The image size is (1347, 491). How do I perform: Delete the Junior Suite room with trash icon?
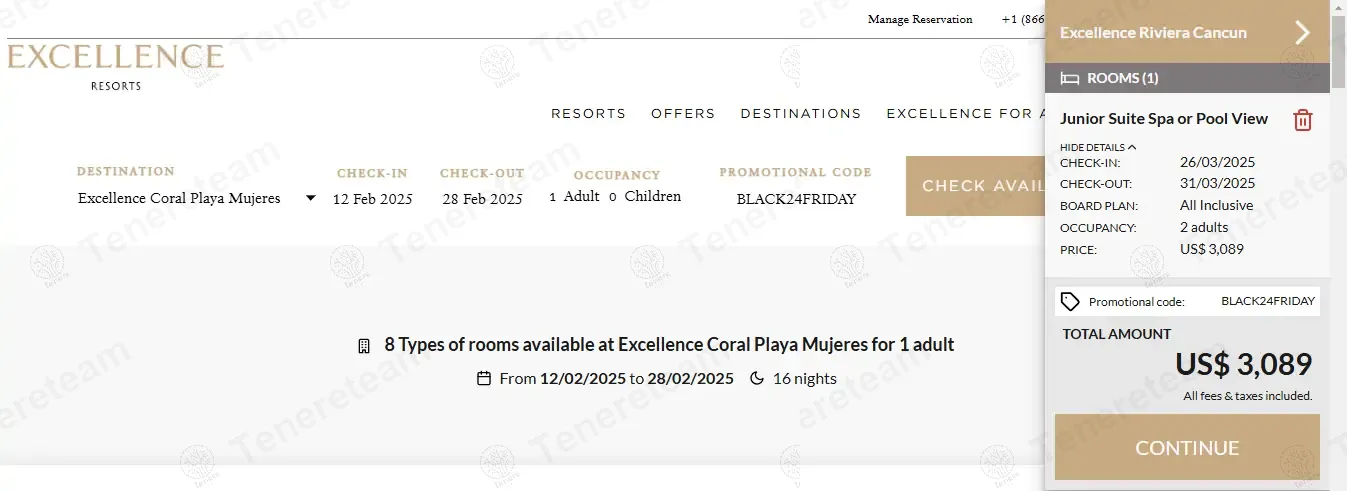(1302, 120)
